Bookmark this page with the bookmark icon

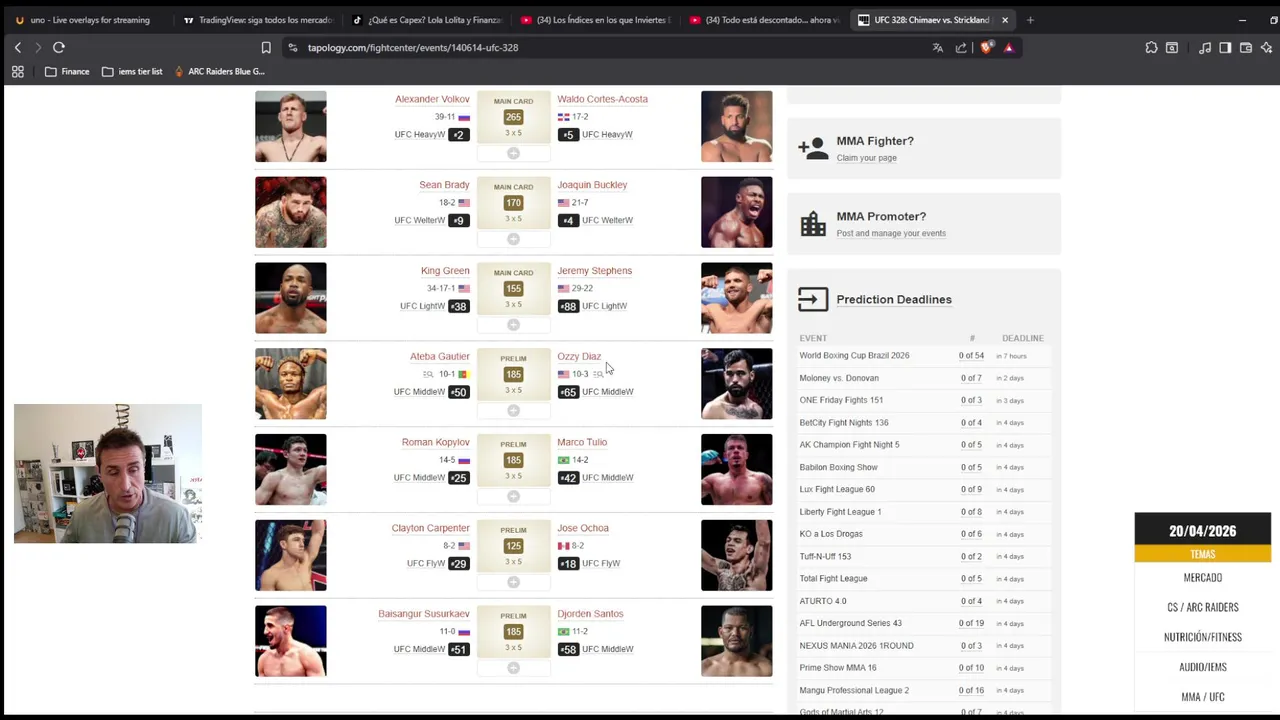pos(266,47)
